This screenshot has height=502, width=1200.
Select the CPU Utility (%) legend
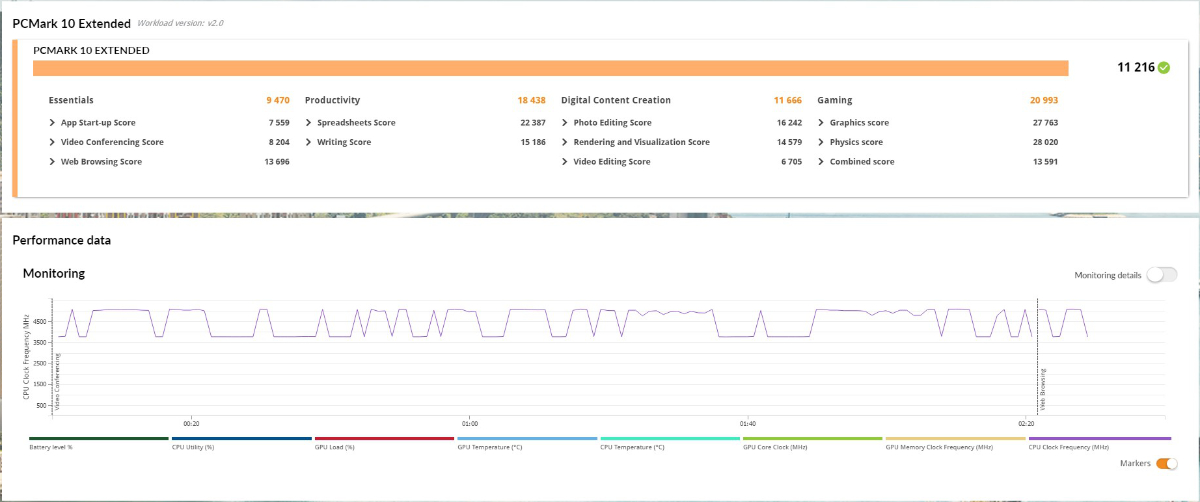[242, 442]
